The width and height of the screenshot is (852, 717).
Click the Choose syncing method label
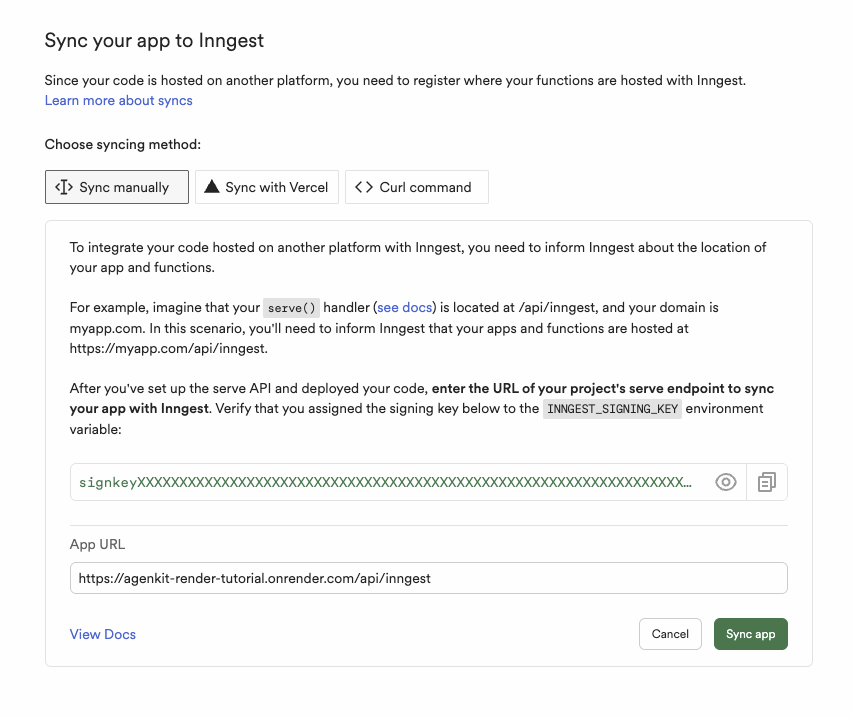[123, 144]
